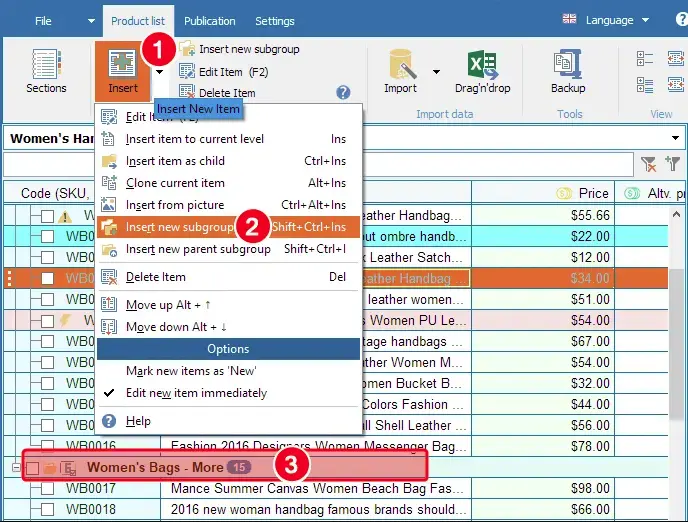Click the Clone current item icon
The image size is (688, 522).
pos(109,182)
